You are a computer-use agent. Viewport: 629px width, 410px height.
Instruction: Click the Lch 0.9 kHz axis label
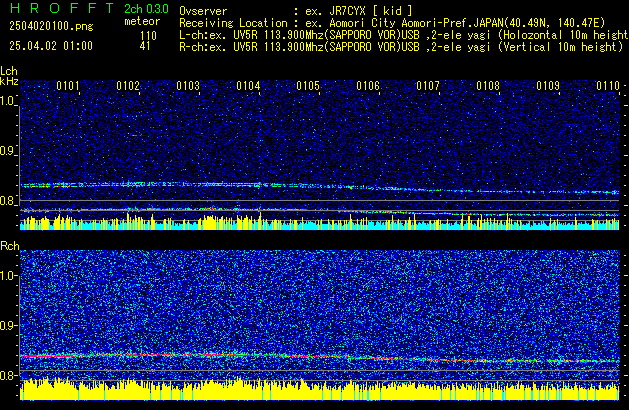(x=8, y=151)
